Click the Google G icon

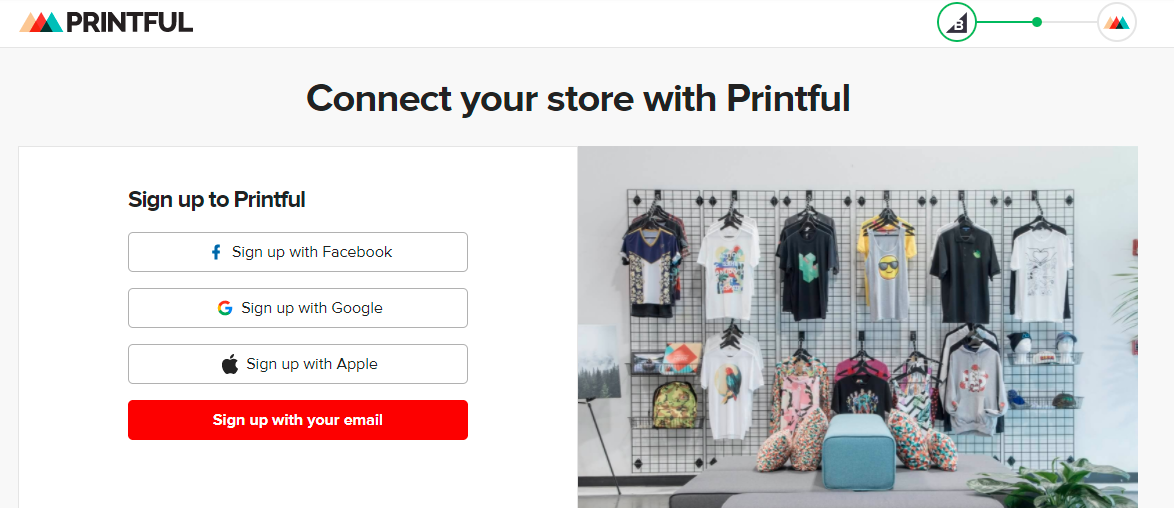[x=225, y=308]
